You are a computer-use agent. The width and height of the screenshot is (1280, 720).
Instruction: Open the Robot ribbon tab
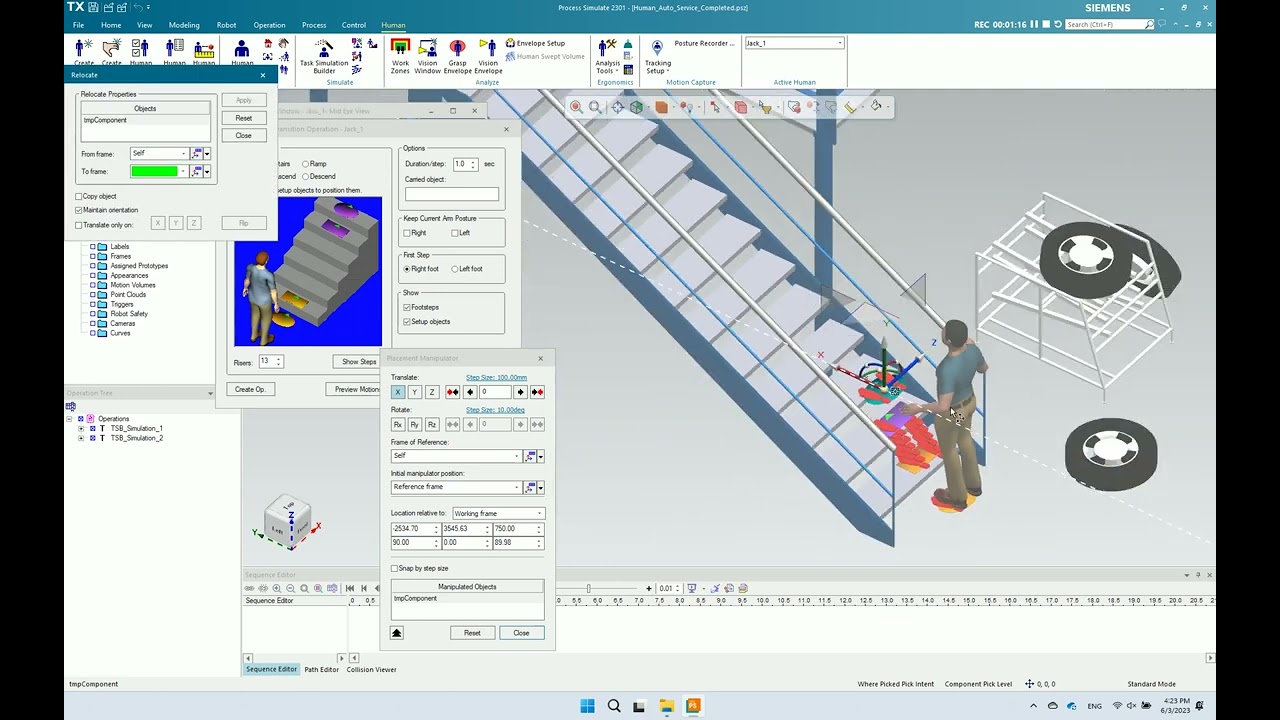(227, 25)
